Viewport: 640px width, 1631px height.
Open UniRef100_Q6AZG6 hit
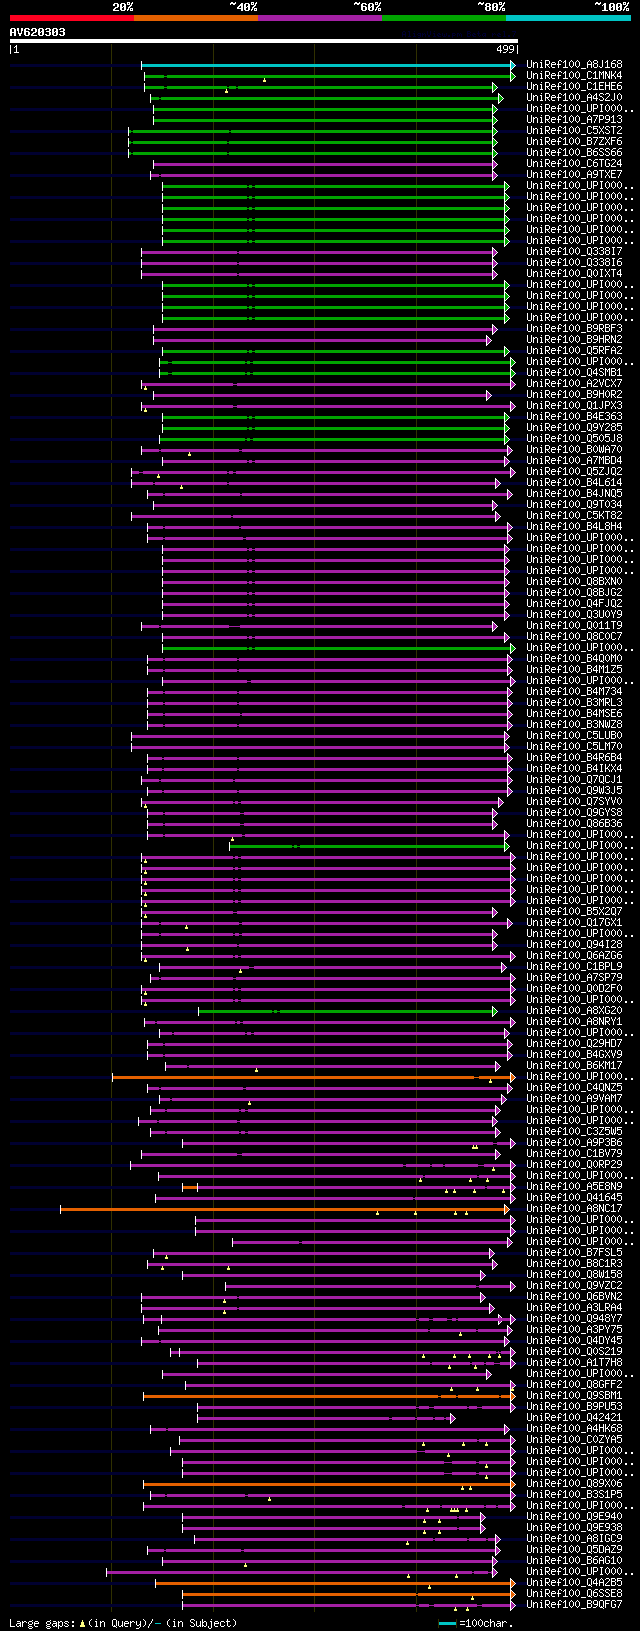(574, 955)
